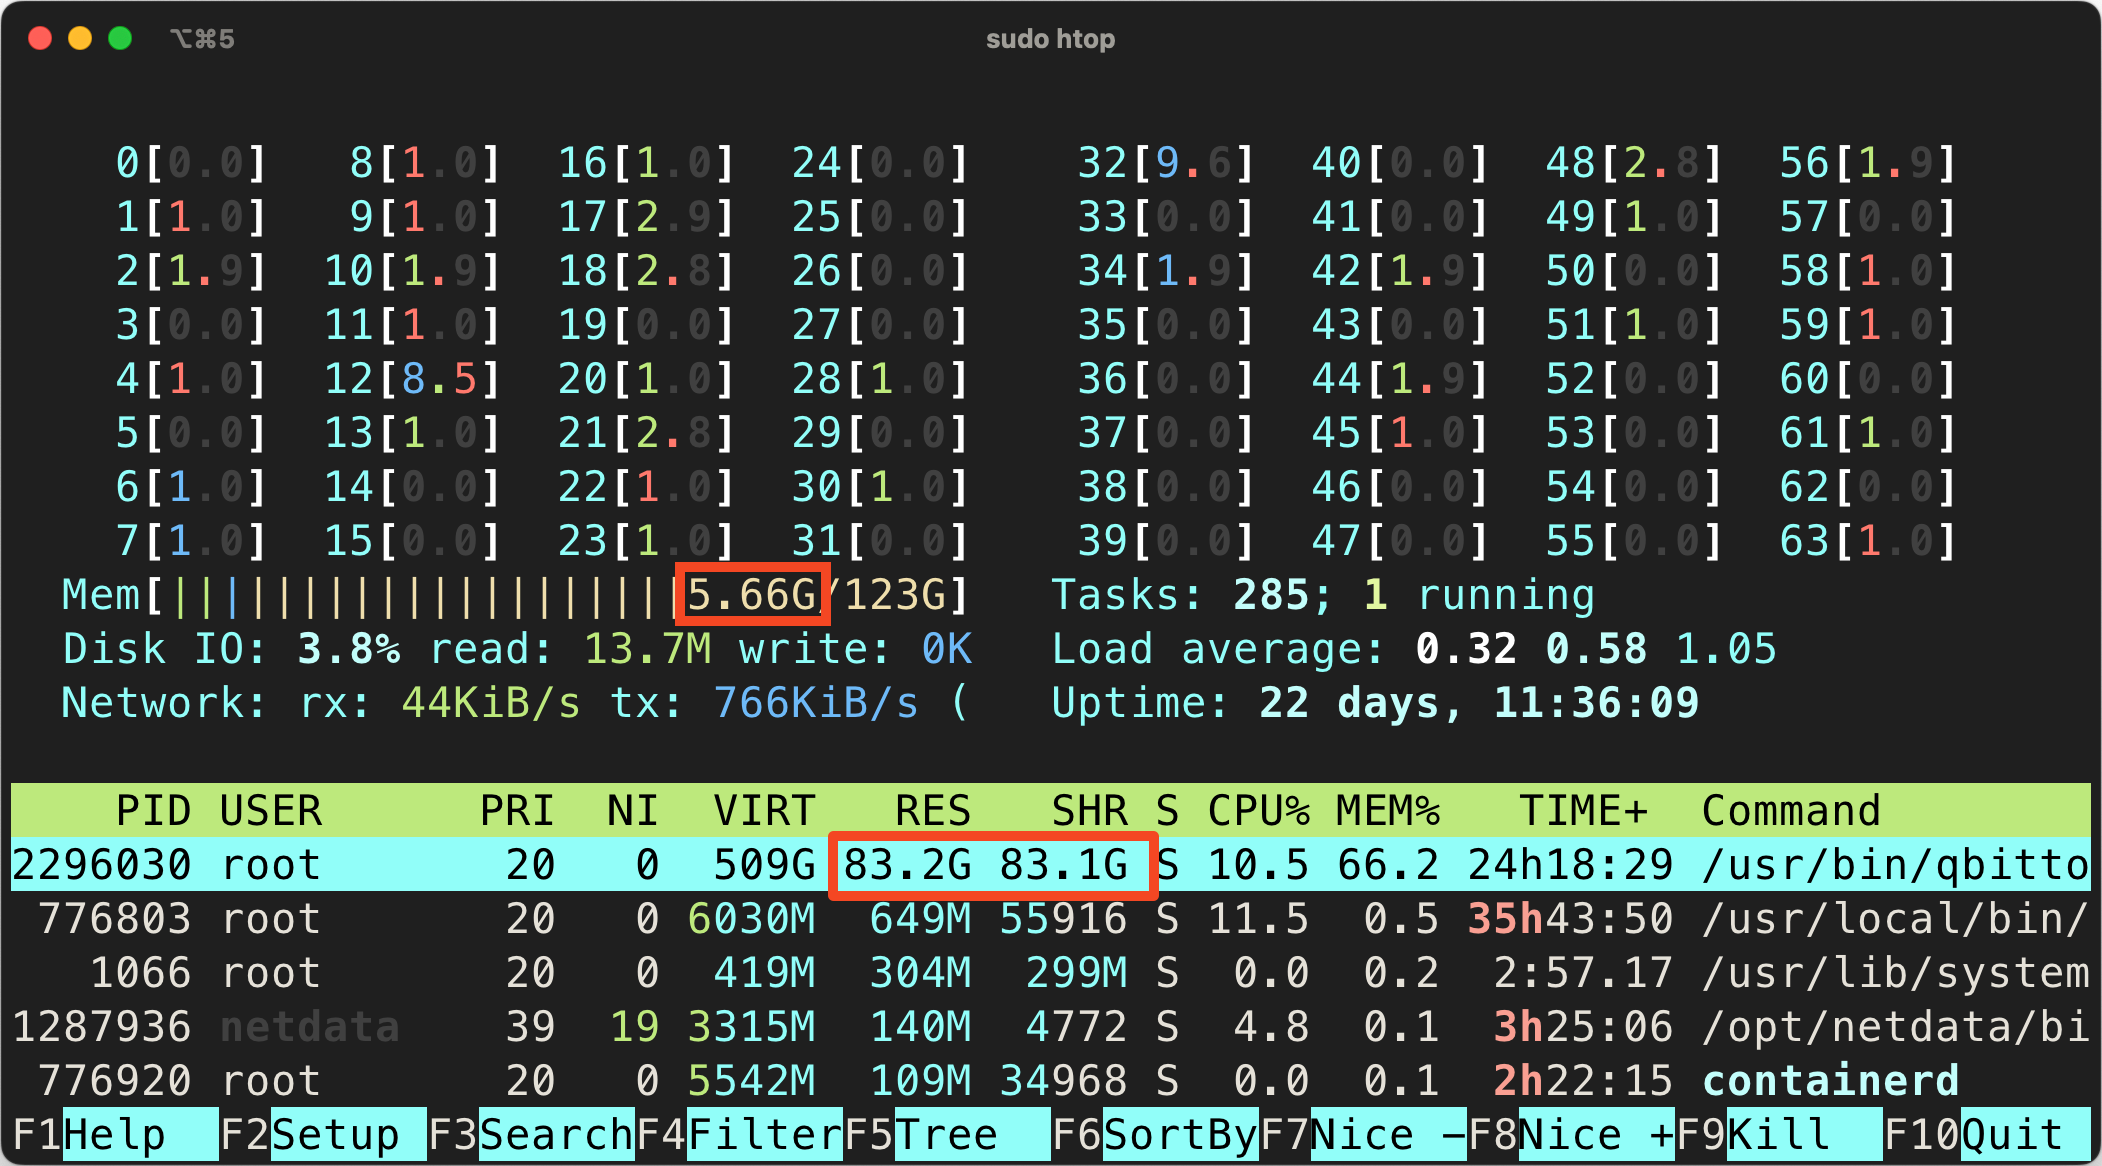Viewport: 2102px width, 1166px height.
Task: Click the disk read 13.7M value
Action: [x=648, y=649]
